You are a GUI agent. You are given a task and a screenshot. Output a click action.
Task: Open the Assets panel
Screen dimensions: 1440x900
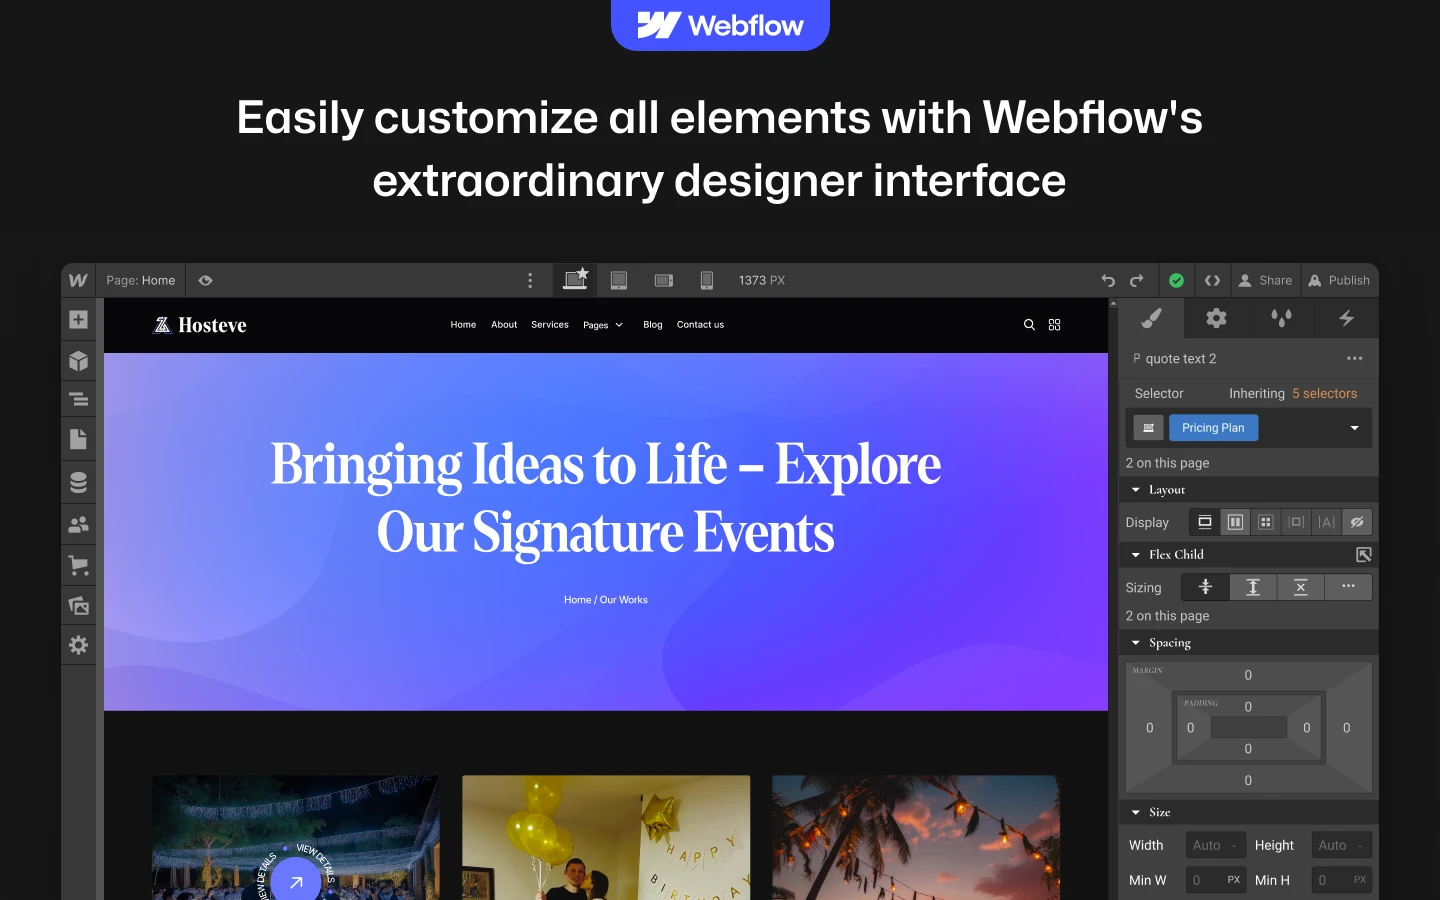click(x=79, y=605)
